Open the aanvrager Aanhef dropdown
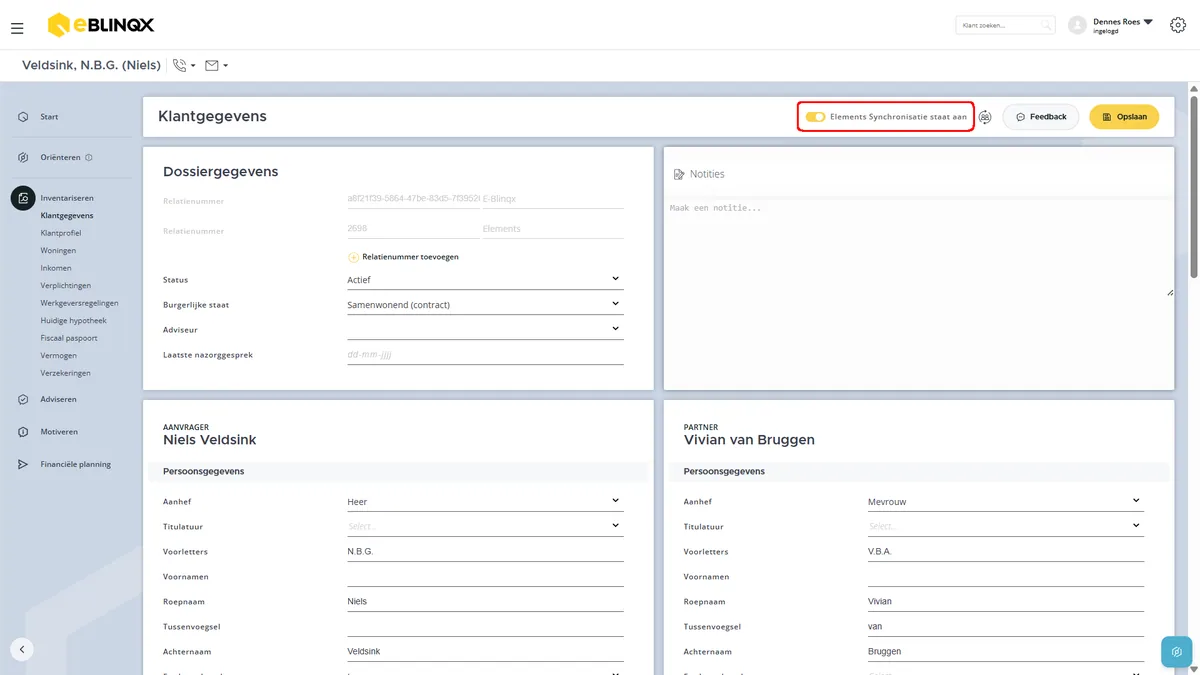This screenshot has height=675, width=1200. [485, 501]
